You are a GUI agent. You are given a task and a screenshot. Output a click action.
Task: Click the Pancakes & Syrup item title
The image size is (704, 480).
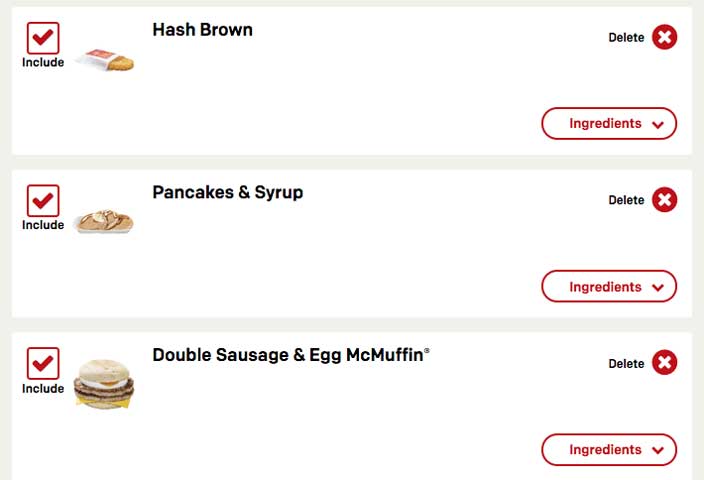[x=227, y=192]
